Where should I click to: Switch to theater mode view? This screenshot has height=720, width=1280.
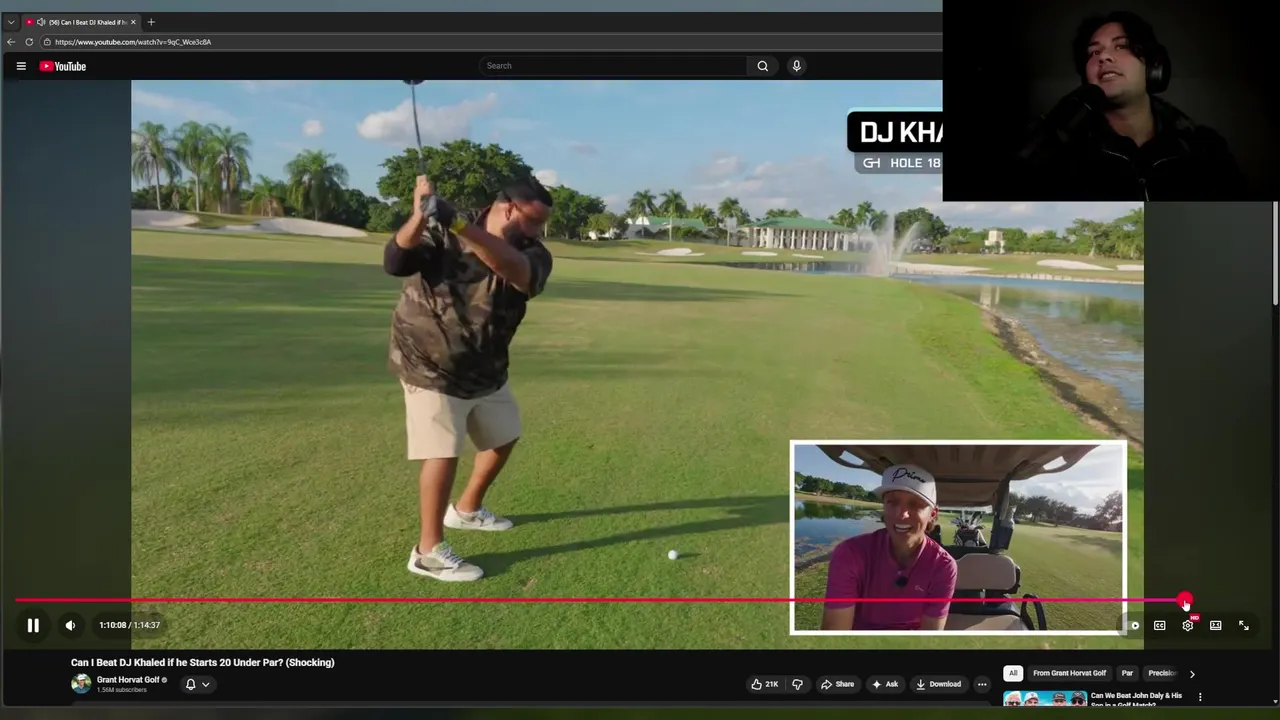coord(1215,626)
